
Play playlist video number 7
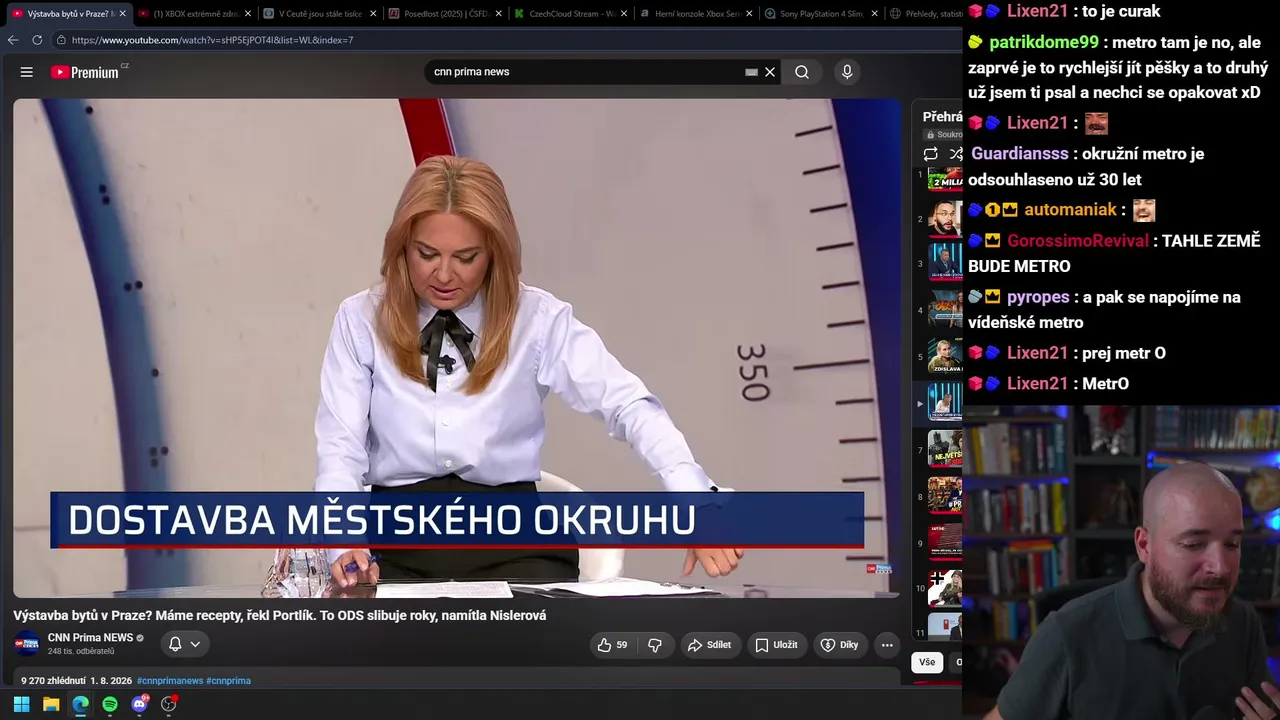pos(945,450)
